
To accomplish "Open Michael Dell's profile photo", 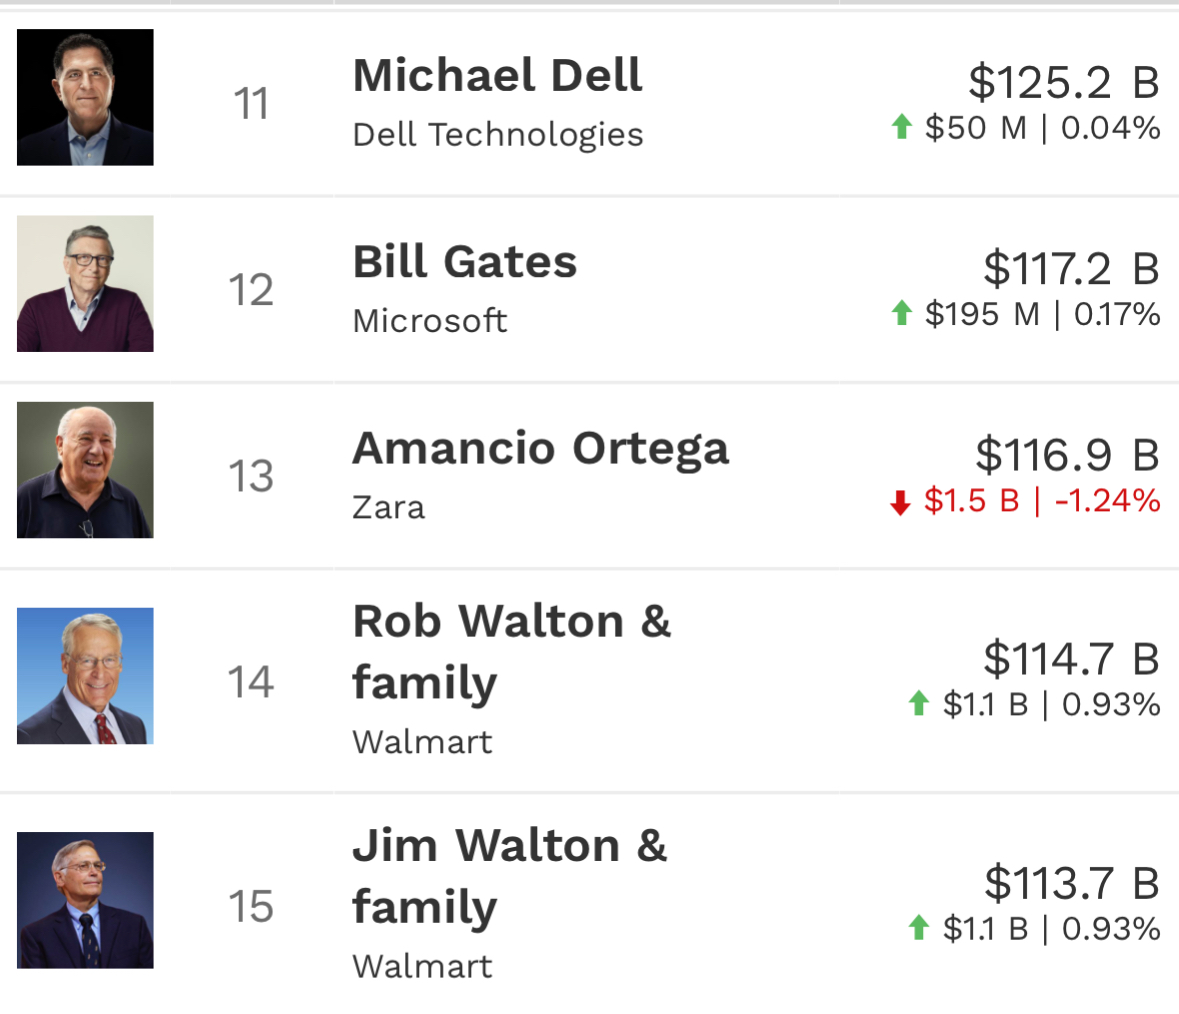I will (85, 97).
